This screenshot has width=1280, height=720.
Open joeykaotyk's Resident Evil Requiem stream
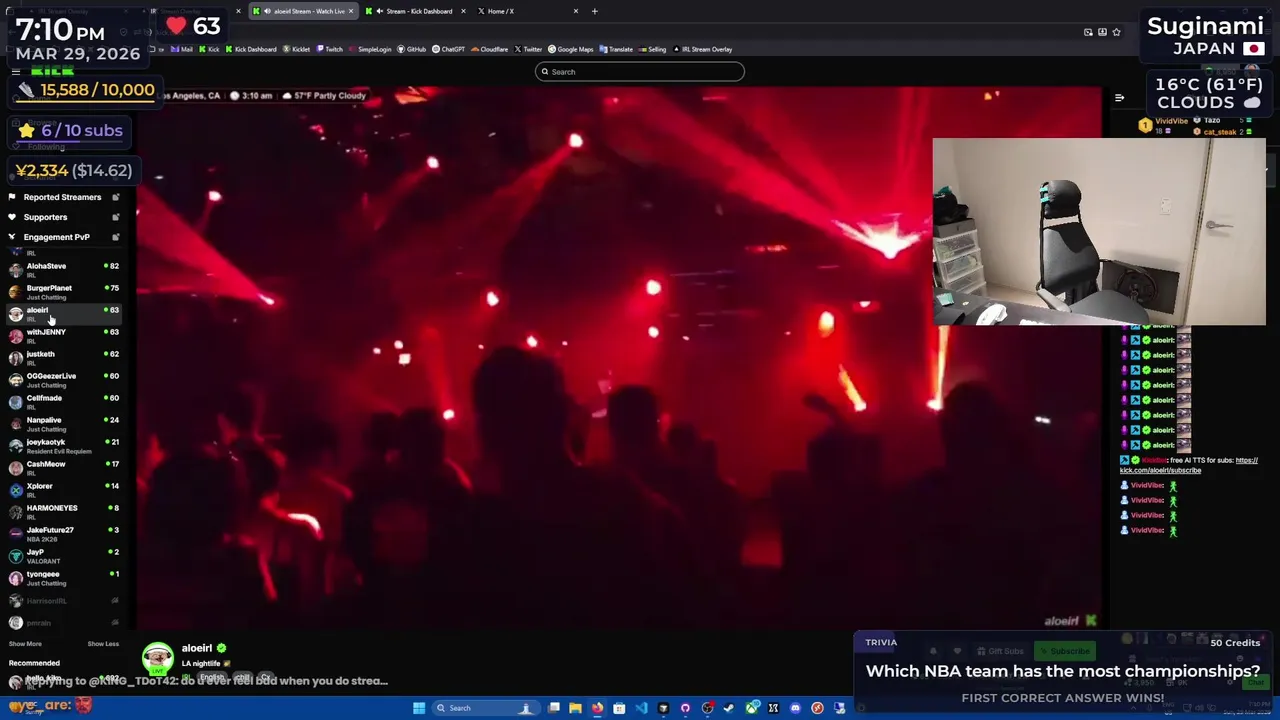pyautogui.click(x=63, y=445)
